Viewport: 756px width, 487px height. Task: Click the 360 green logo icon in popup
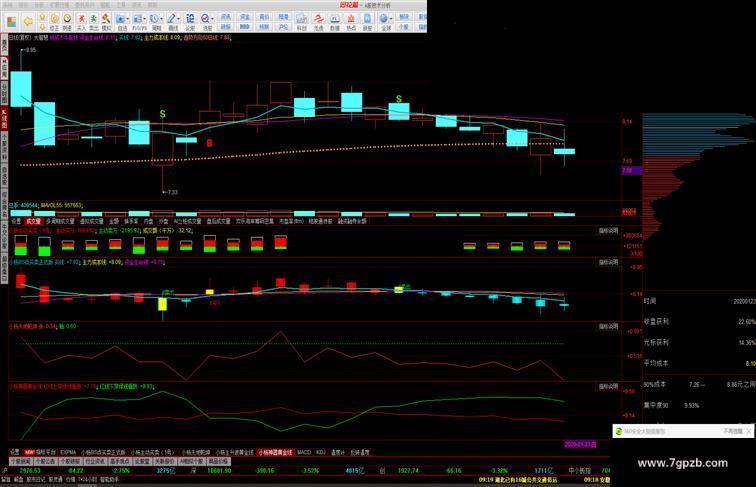[619, 431]
